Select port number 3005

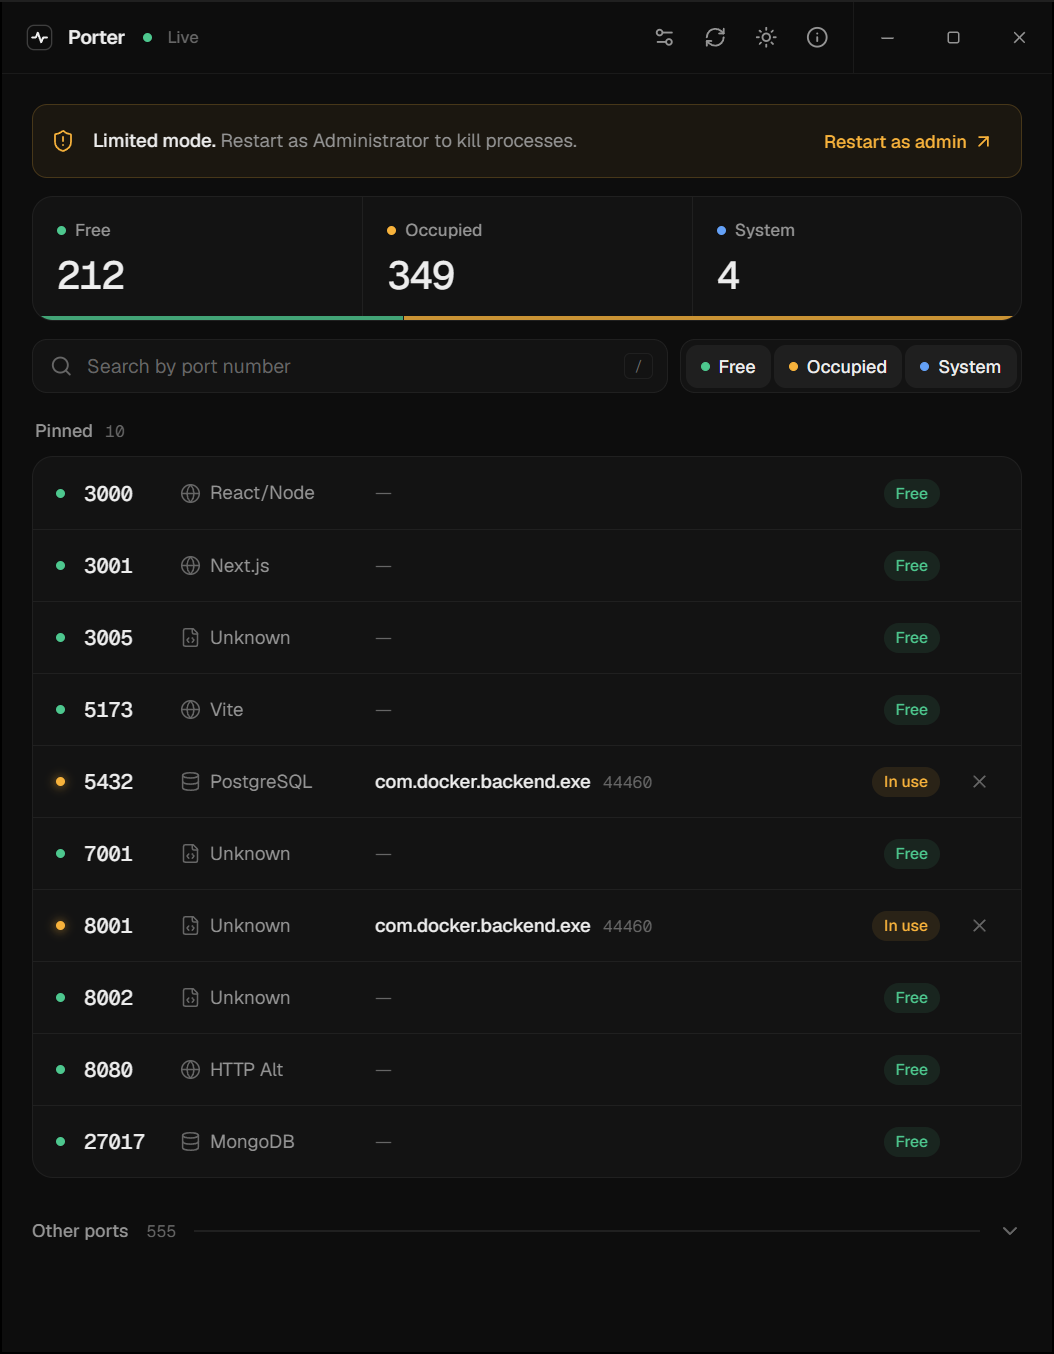[x=108, y=637]
